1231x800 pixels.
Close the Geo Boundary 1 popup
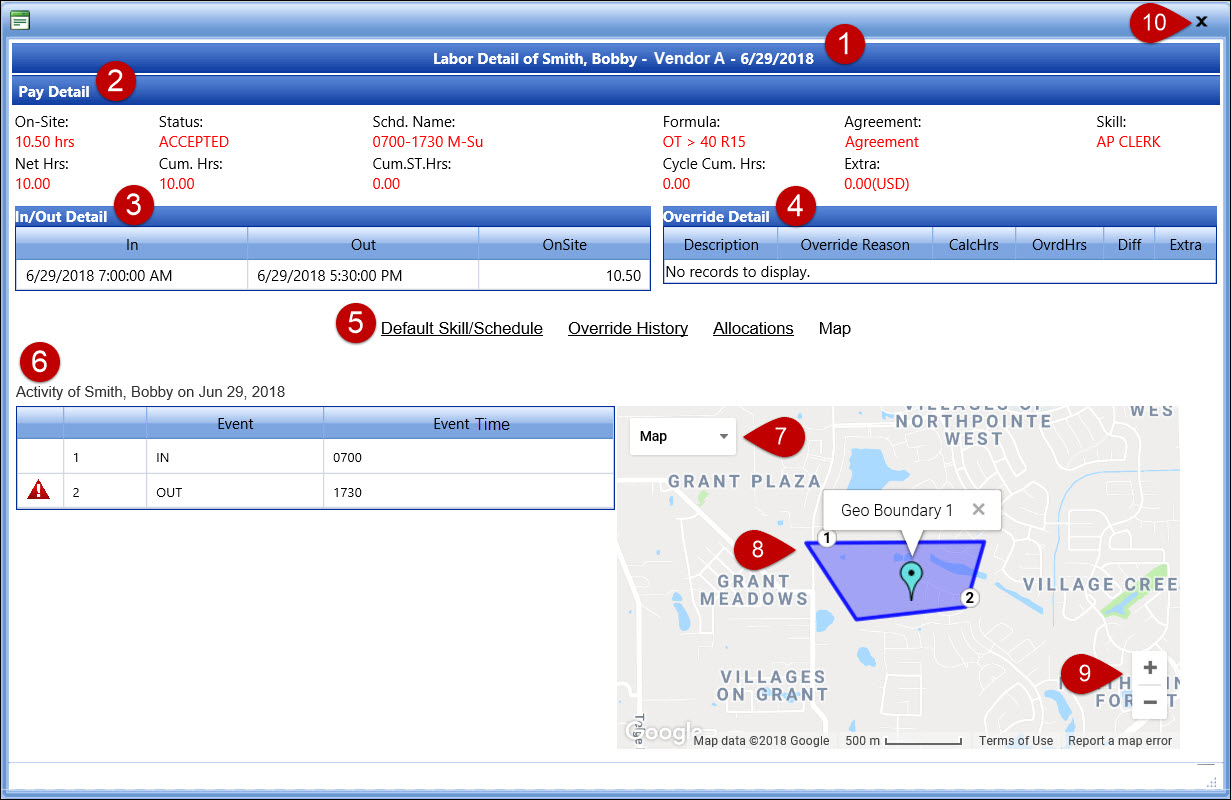point(978,510)
